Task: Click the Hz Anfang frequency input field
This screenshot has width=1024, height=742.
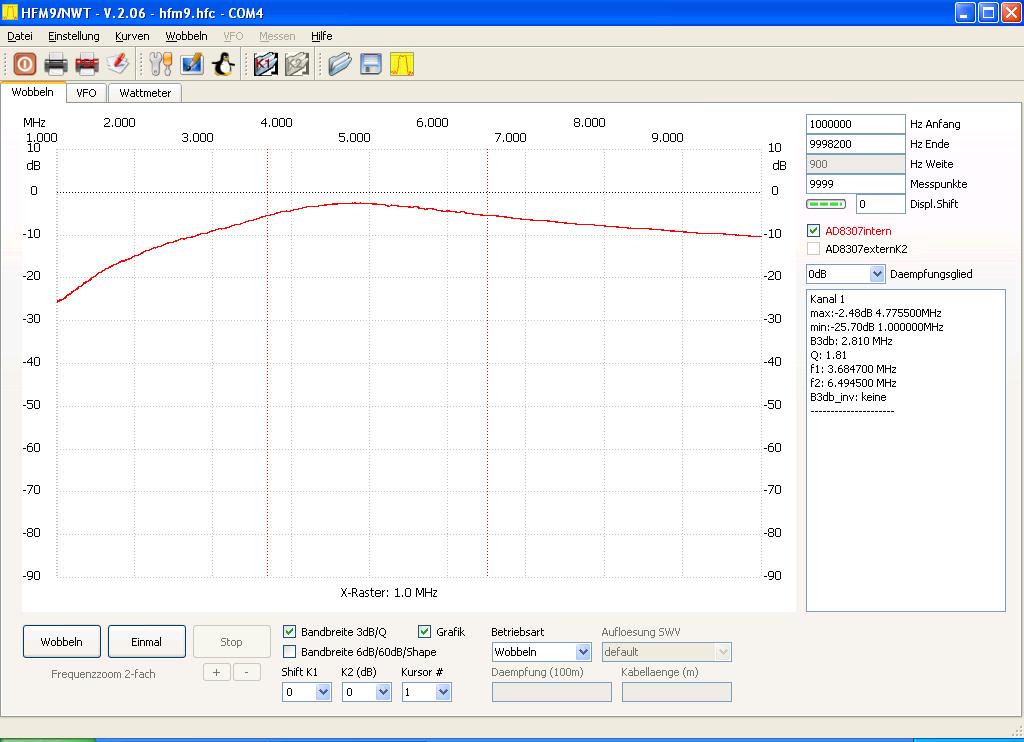Action: (855, 124)
